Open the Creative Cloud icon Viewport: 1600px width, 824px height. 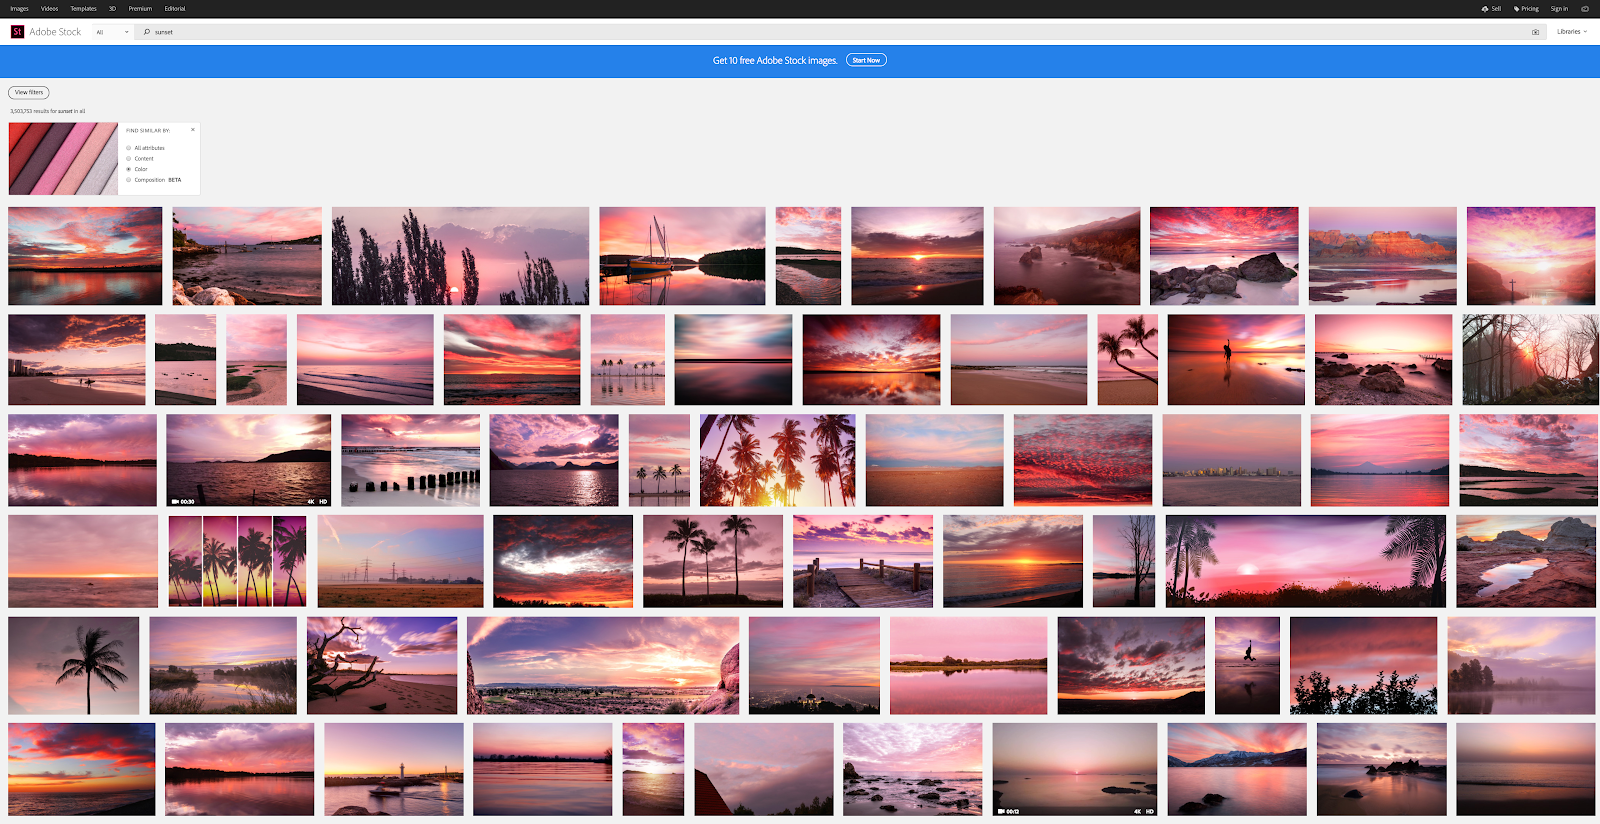1585,8
